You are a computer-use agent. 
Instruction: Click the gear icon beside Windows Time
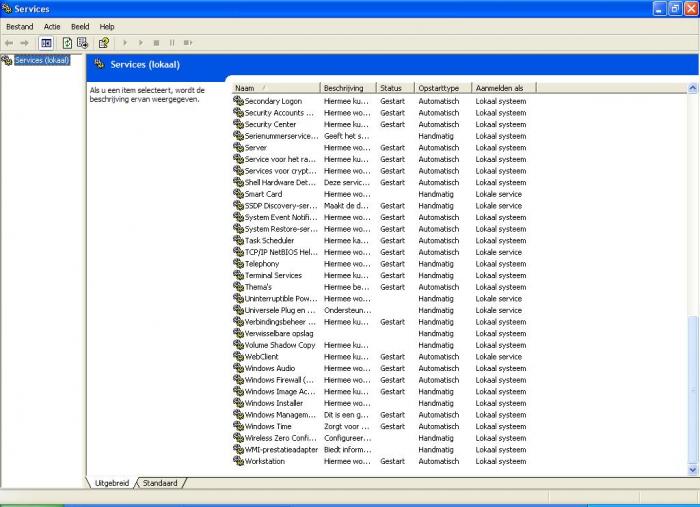[238, 426]
